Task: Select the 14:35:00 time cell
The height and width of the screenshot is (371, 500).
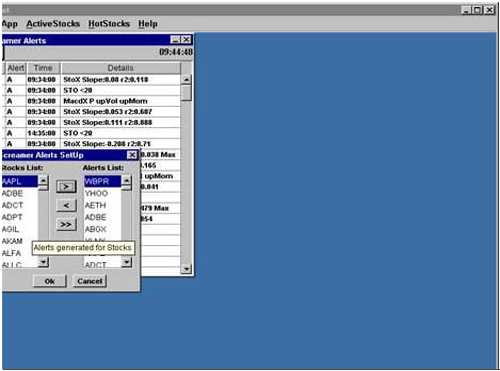Action: pyautogui.click(x=42, y=133)
